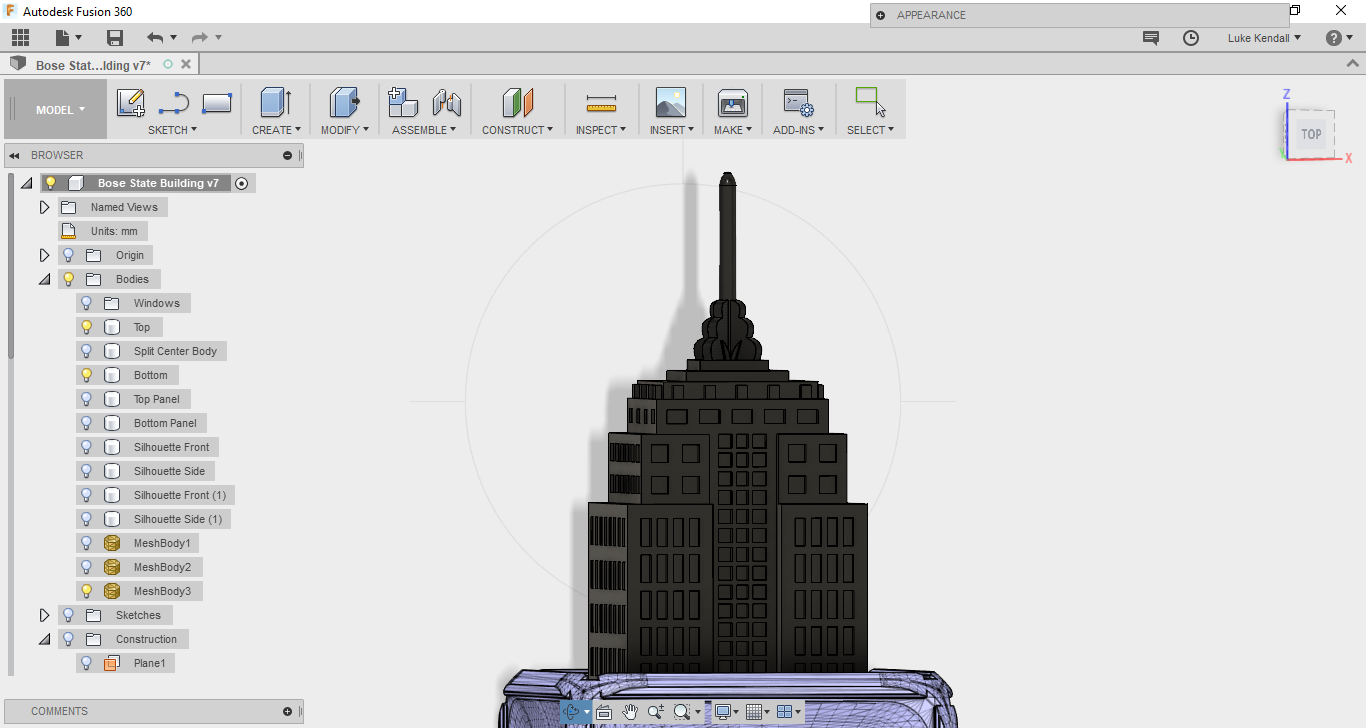The image size is (1366, 728).
Task: Click the Measure ruler icon
Action: pos(601,102)
